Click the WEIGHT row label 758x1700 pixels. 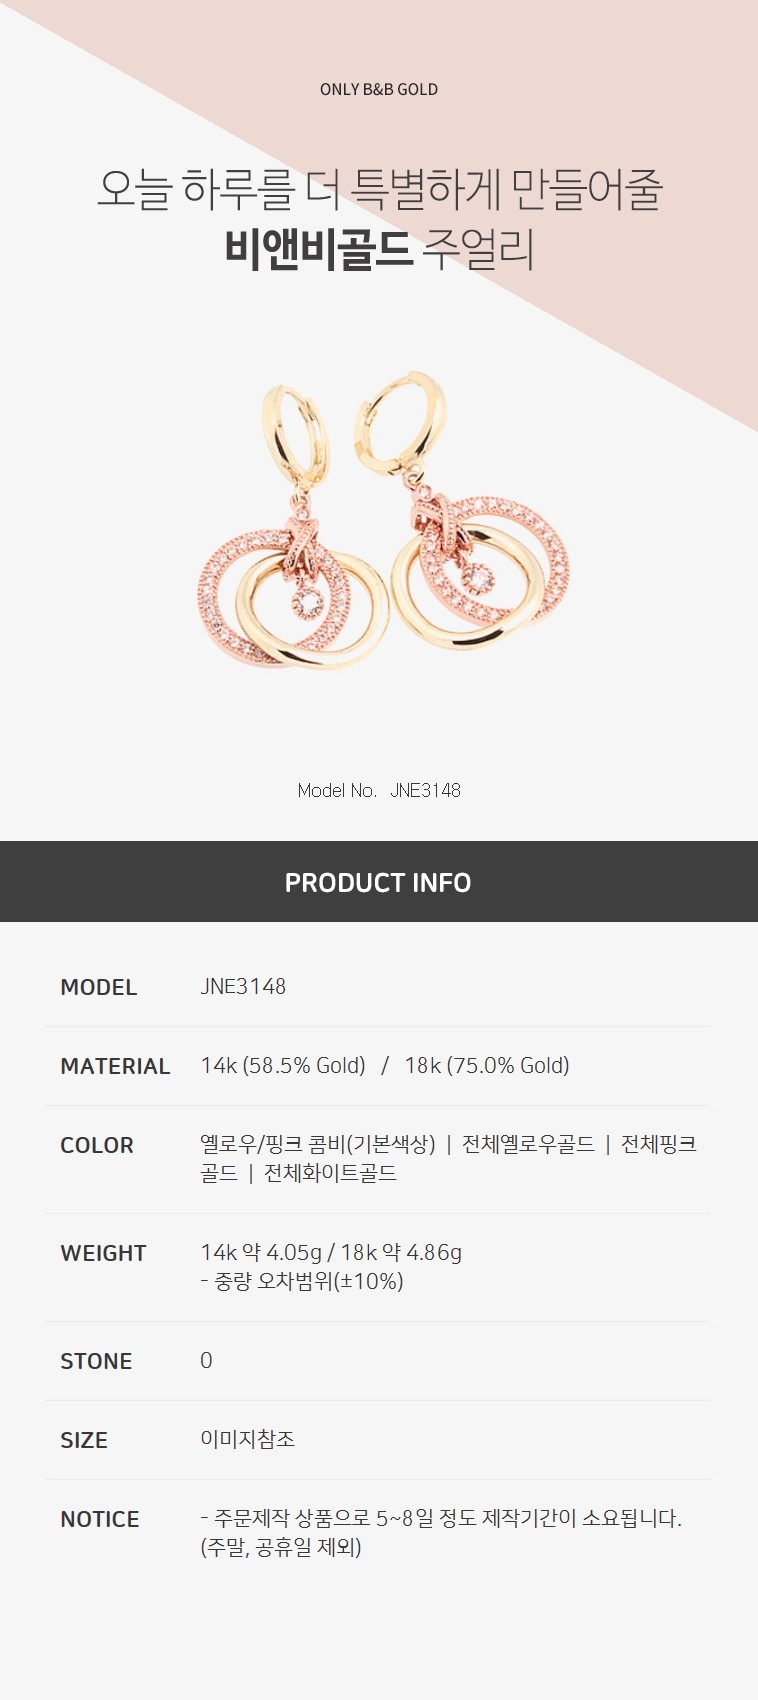pos(103,1253)
